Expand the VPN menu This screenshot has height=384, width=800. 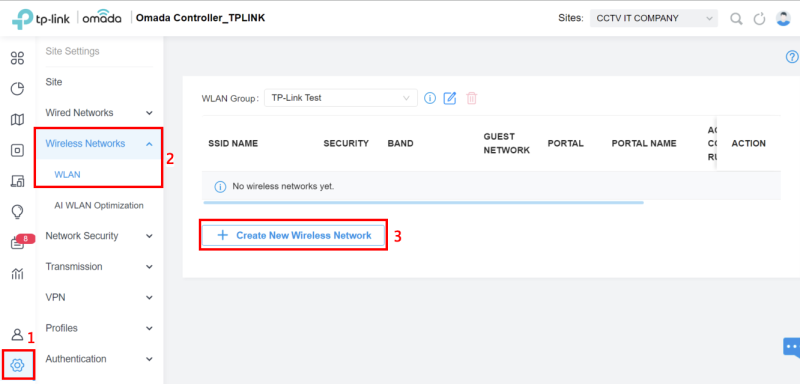click(99, 297)
